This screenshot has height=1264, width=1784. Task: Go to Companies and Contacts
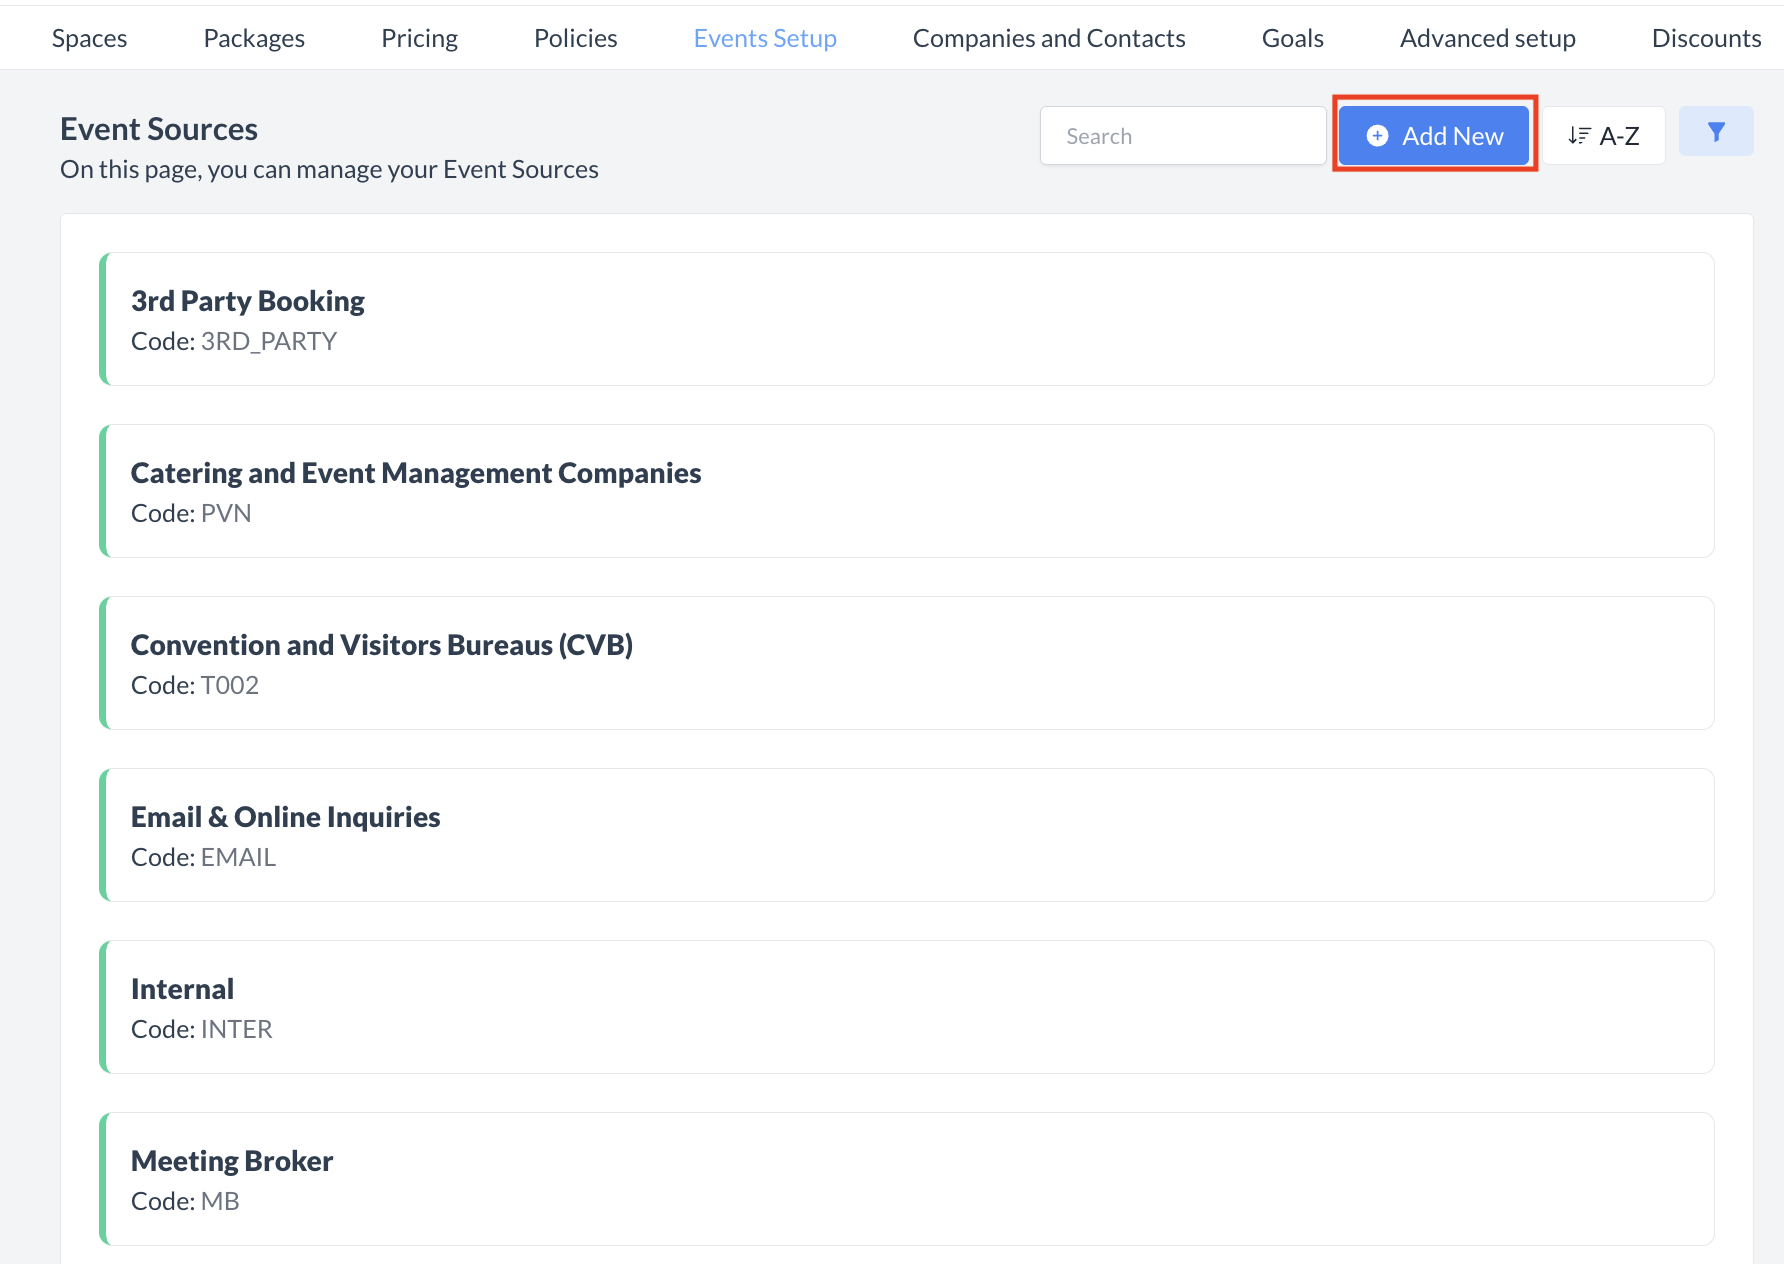click(x=1049, y=37)
